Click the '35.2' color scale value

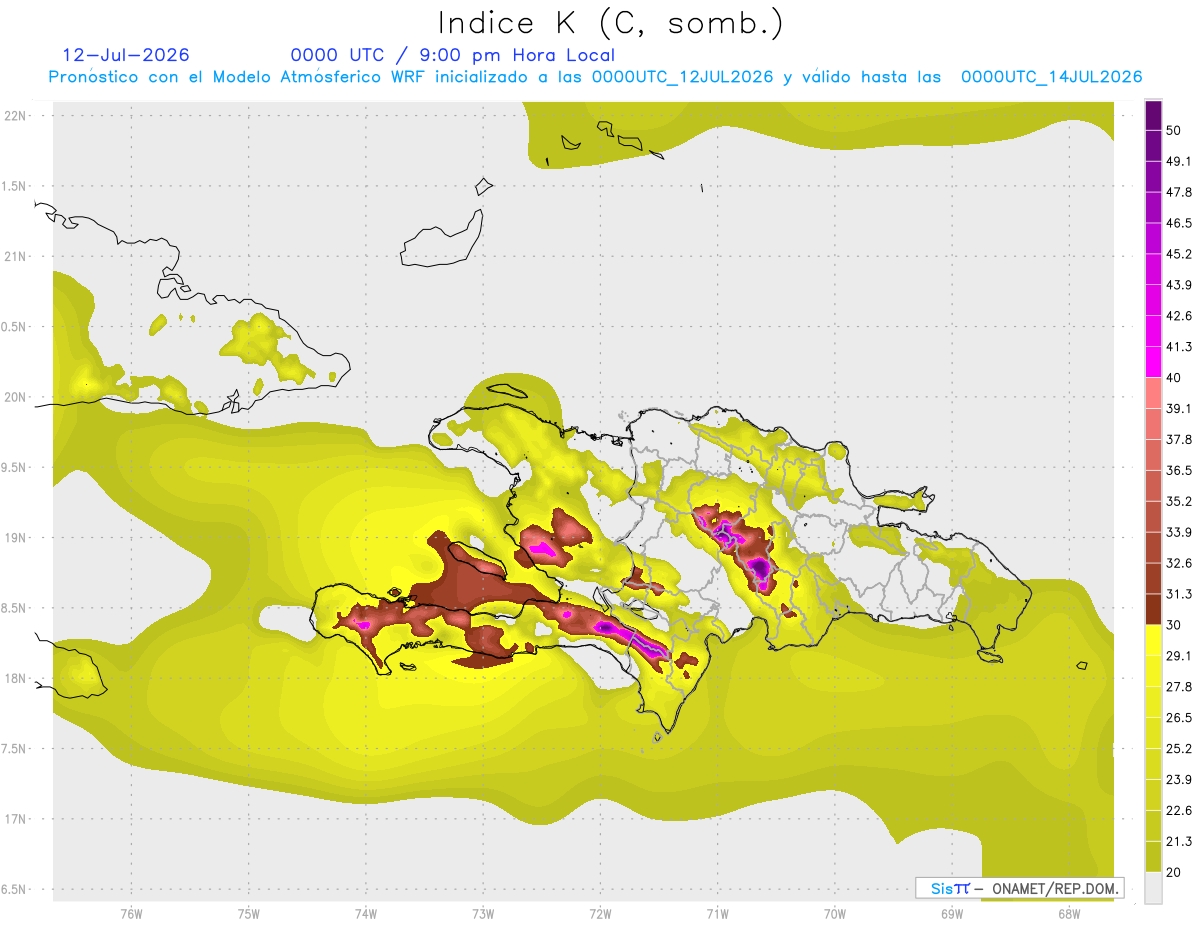(1179, 501)
